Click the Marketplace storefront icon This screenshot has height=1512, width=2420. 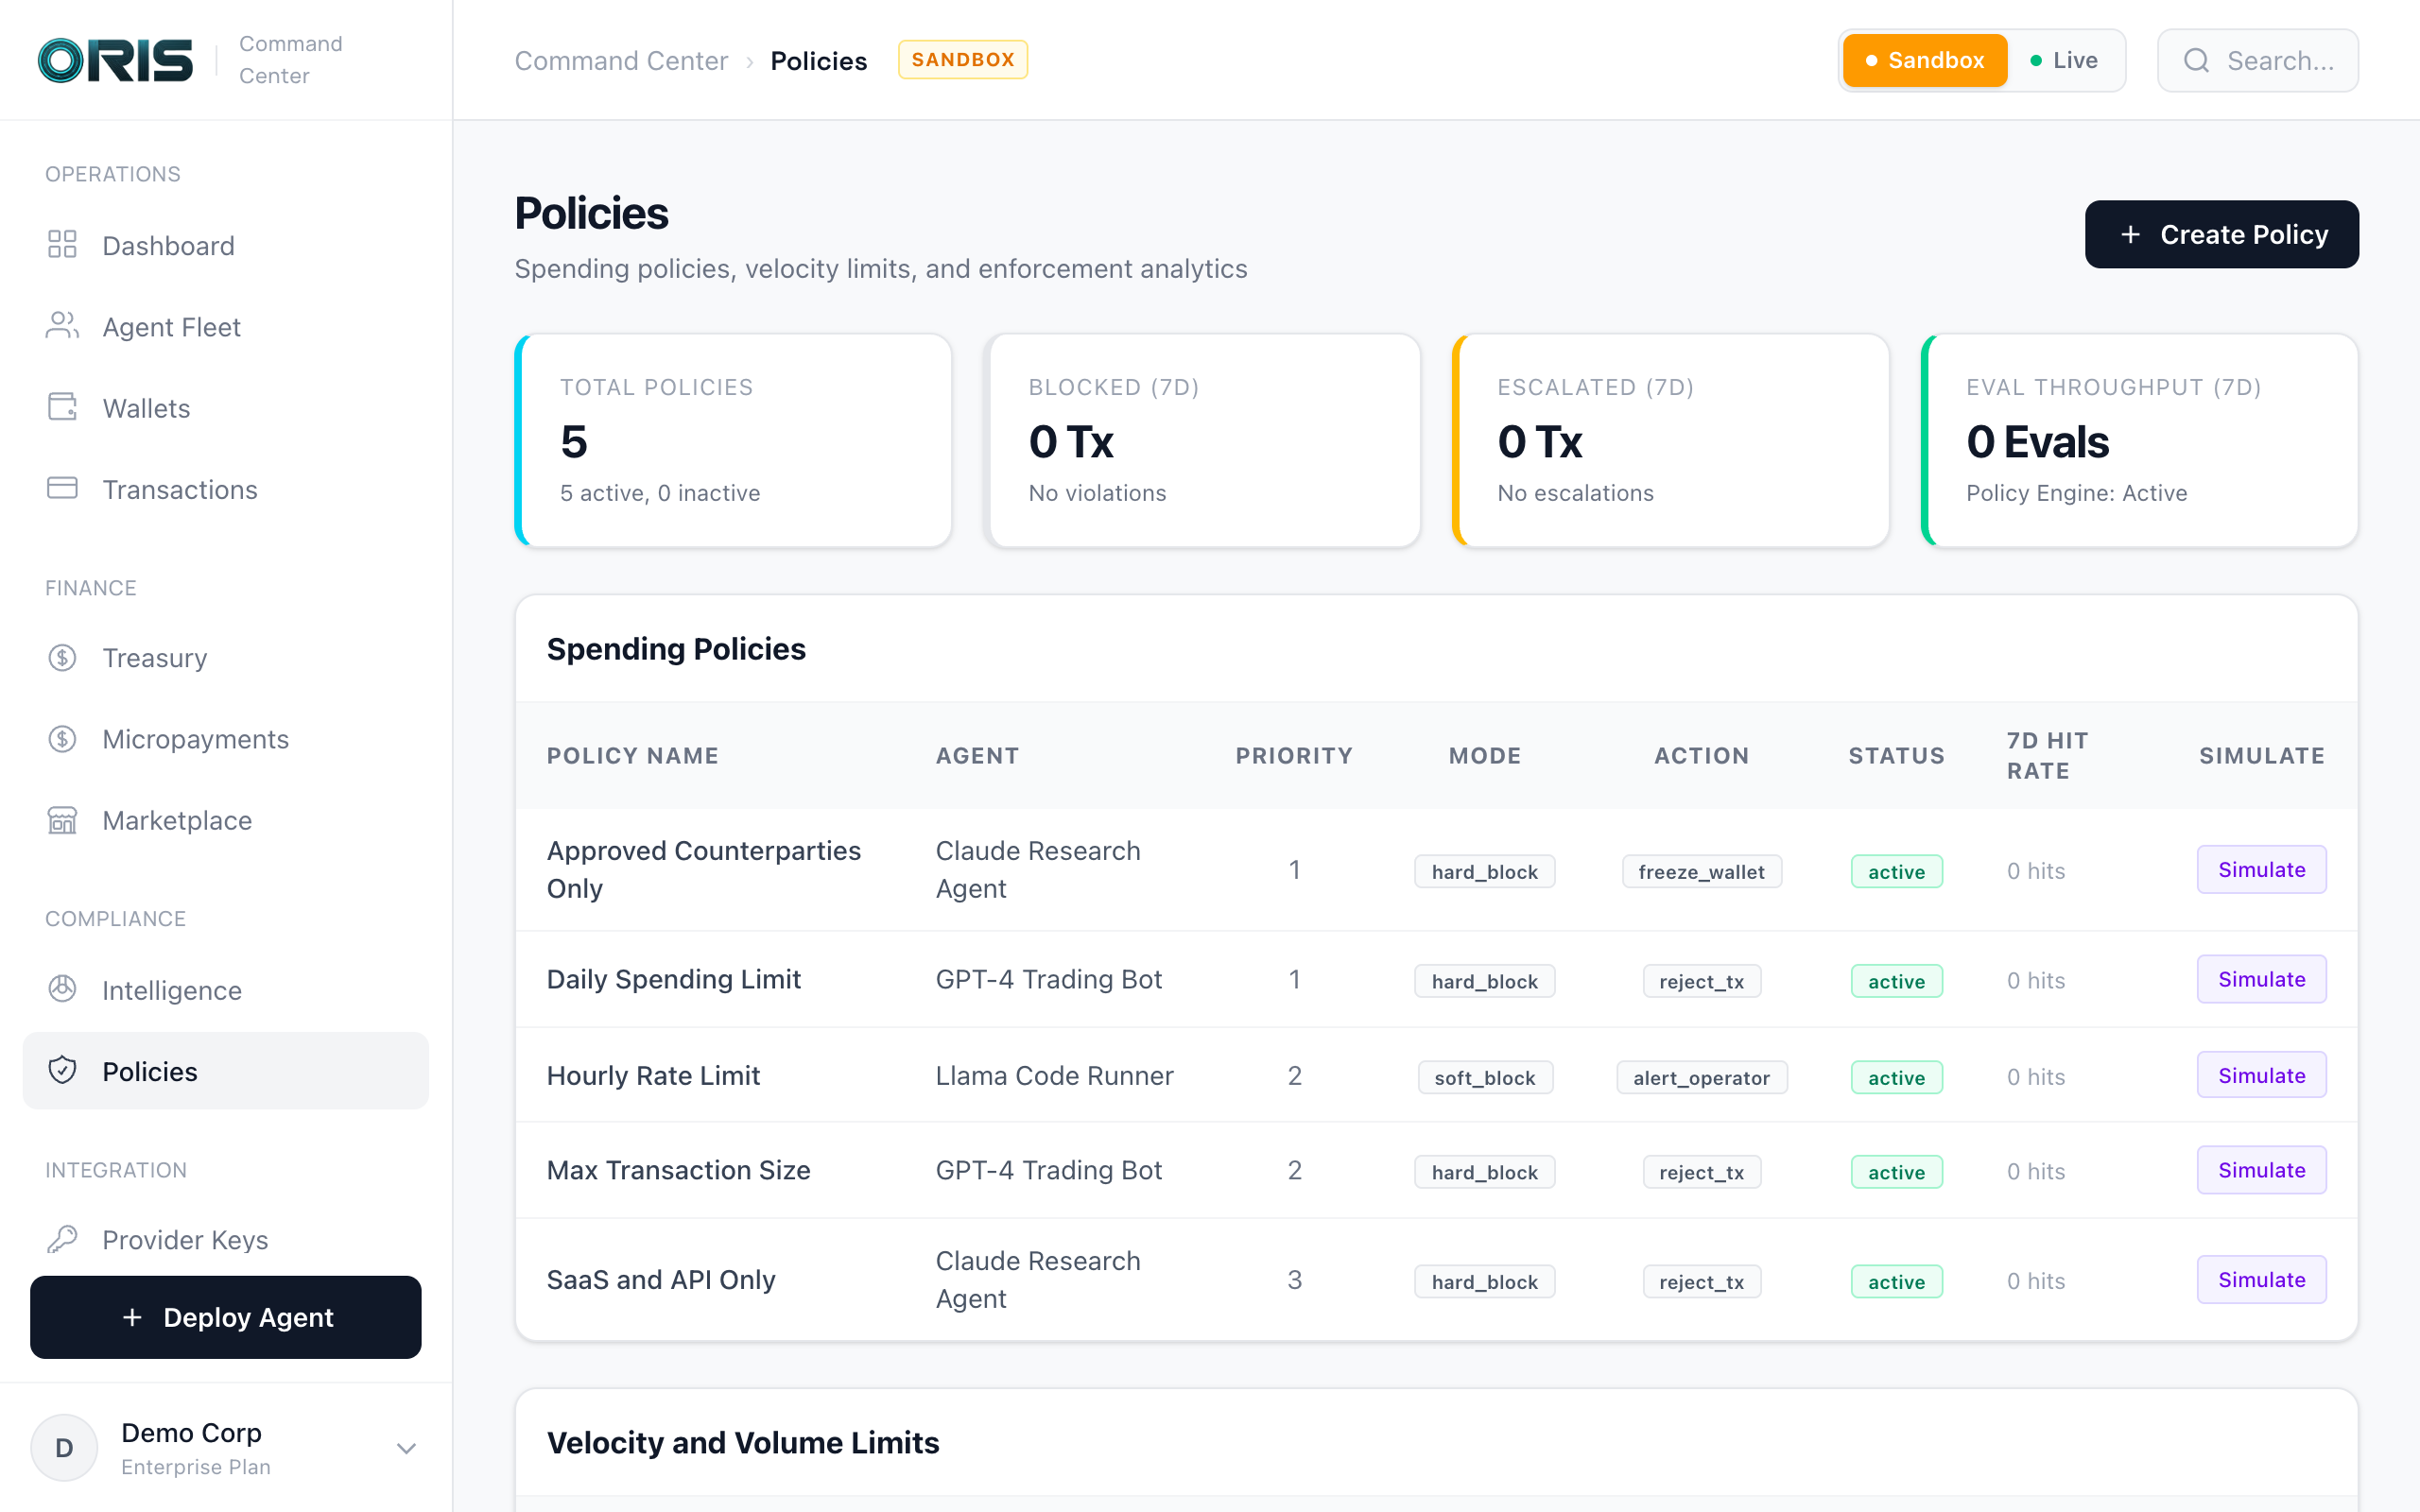point(62,820)
